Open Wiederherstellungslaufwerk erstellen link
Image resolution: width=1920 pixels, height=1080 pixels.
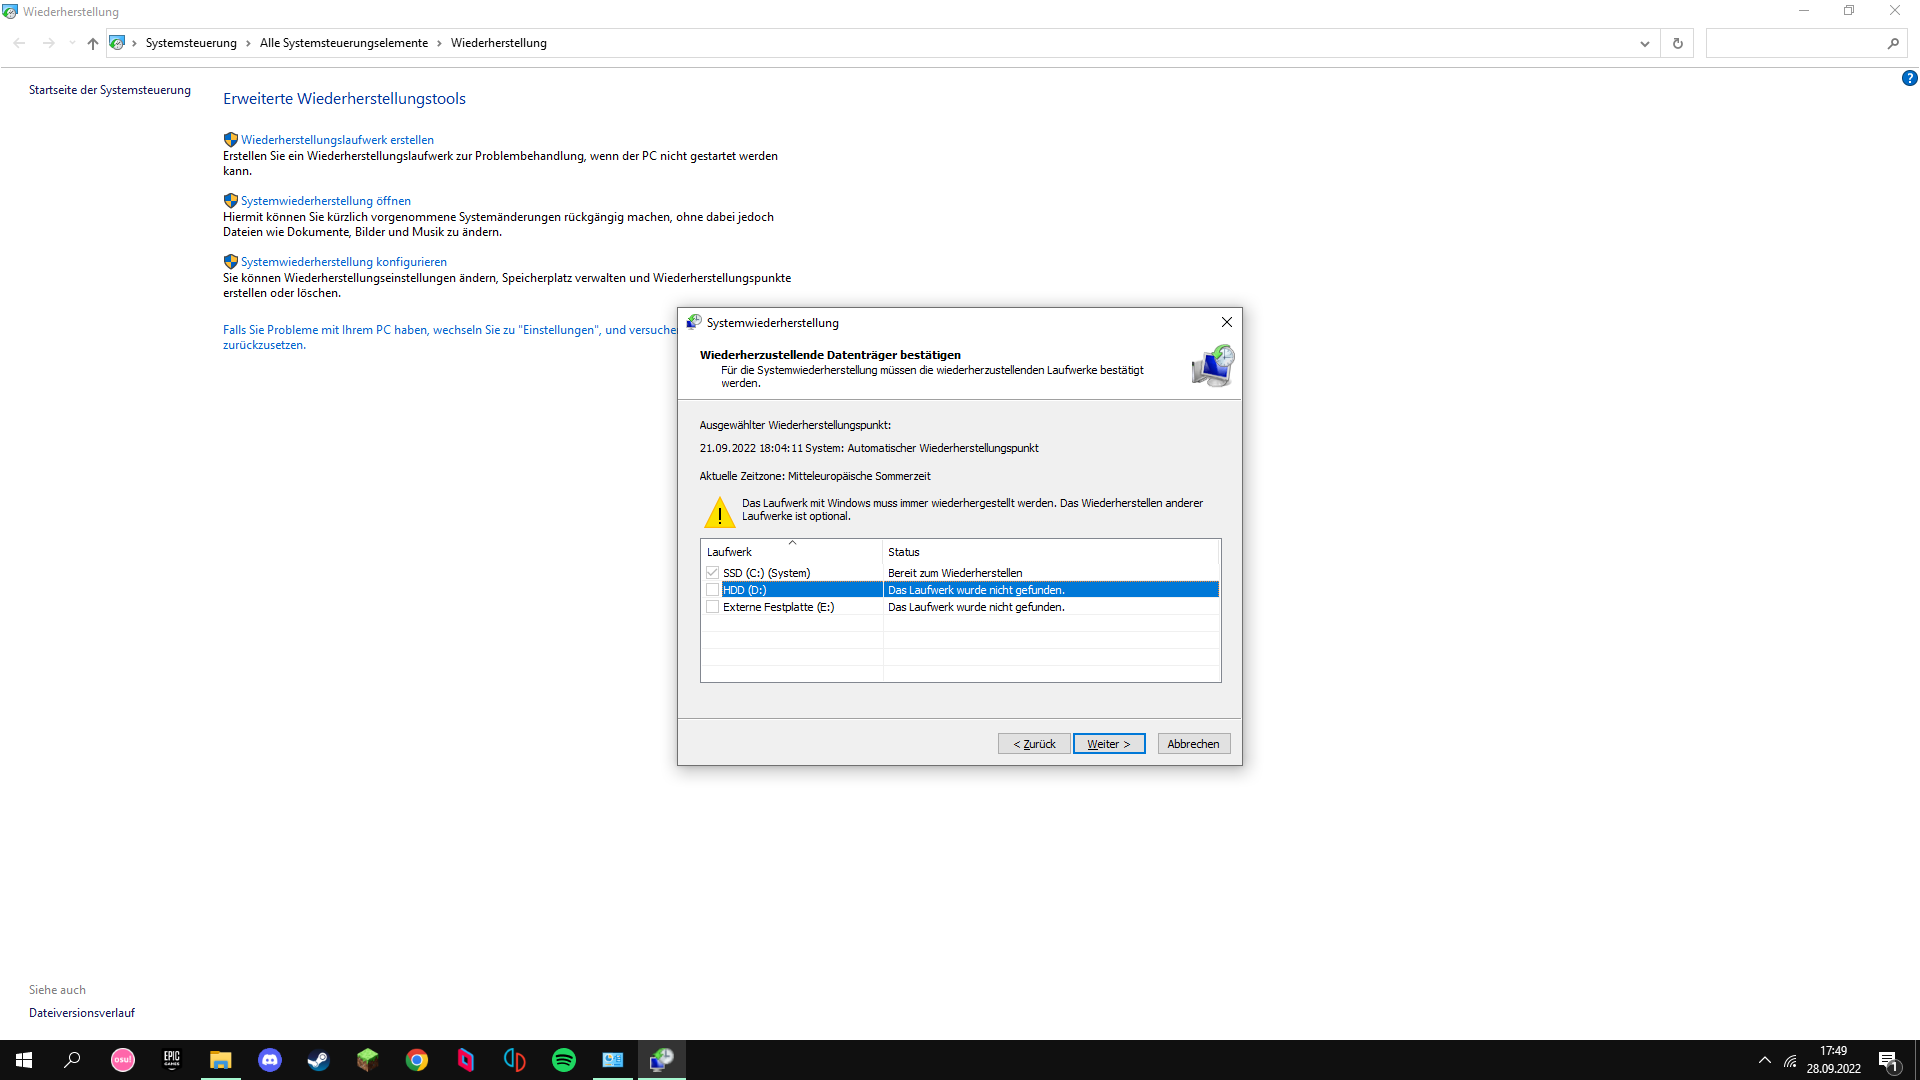pos(337,140)
